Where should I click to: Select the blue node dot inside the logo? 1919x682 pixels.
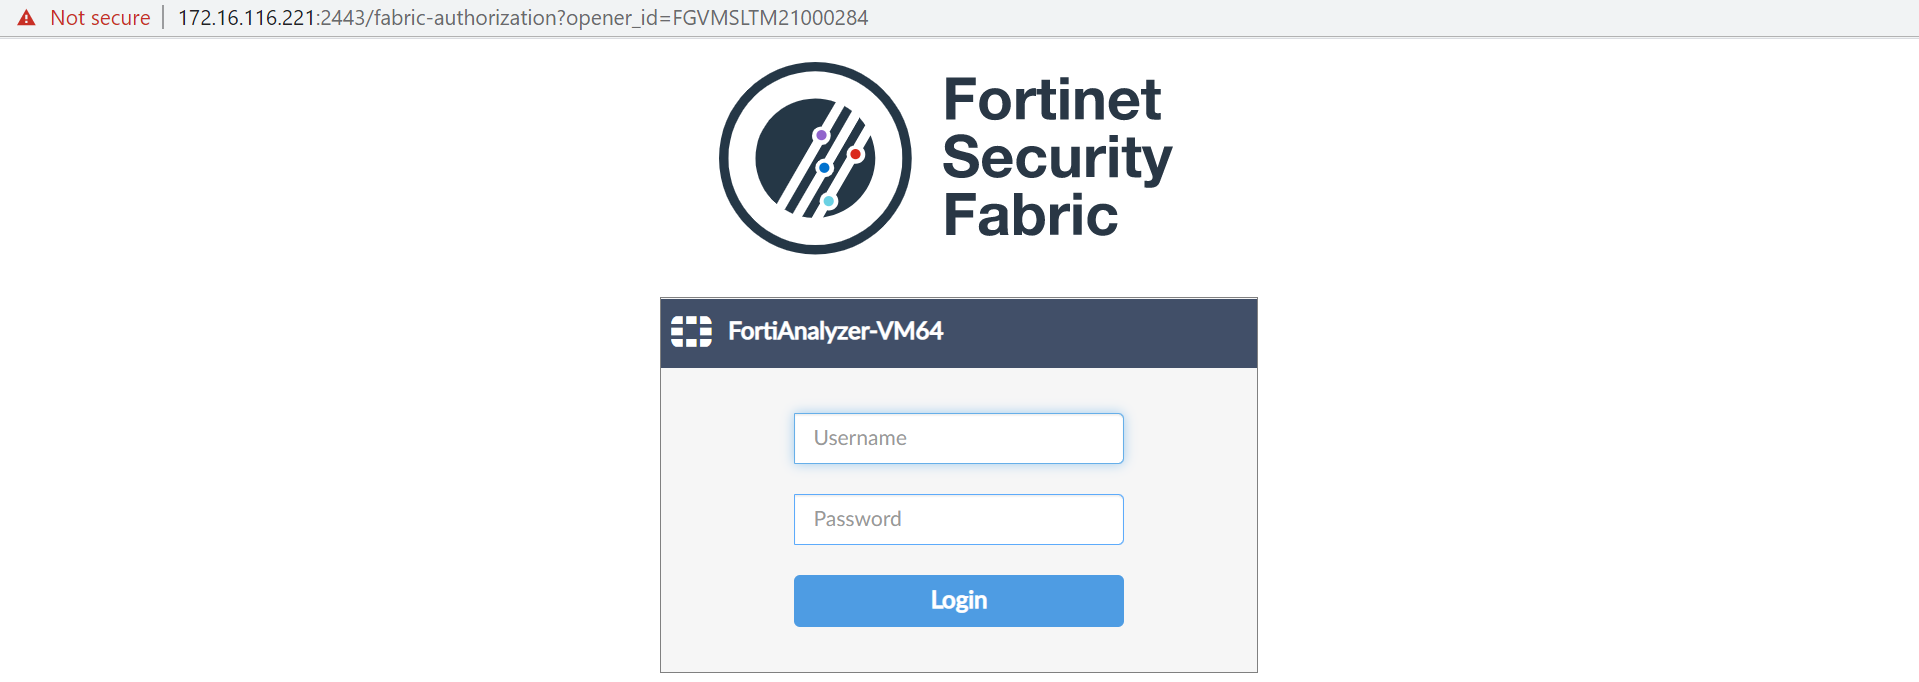coord(824,168)
